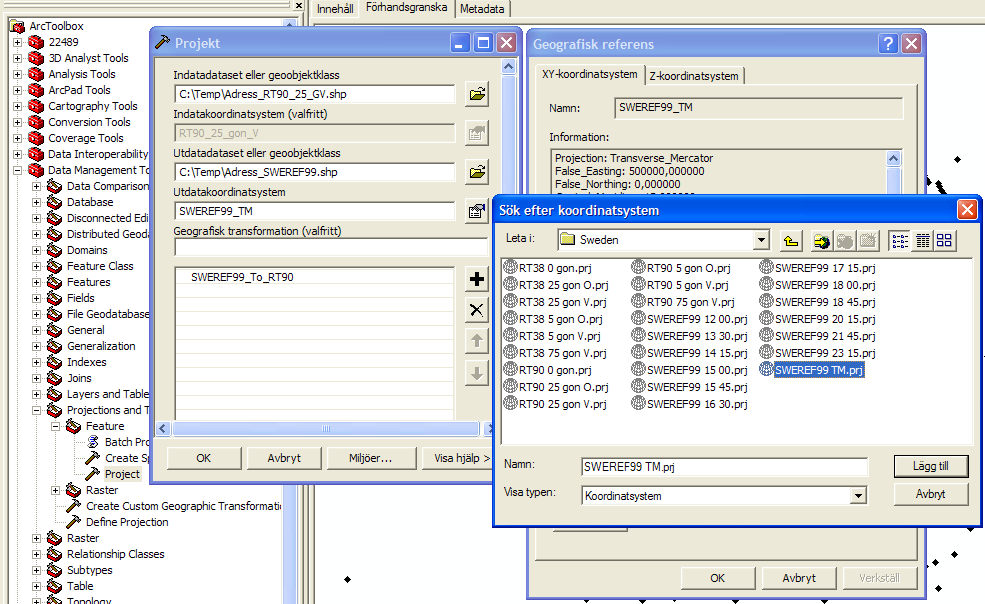Image resolution: width=985 pixels, height=604 pixels.
Task: Select ArcToolbox root node
Action: click(56, 26)
